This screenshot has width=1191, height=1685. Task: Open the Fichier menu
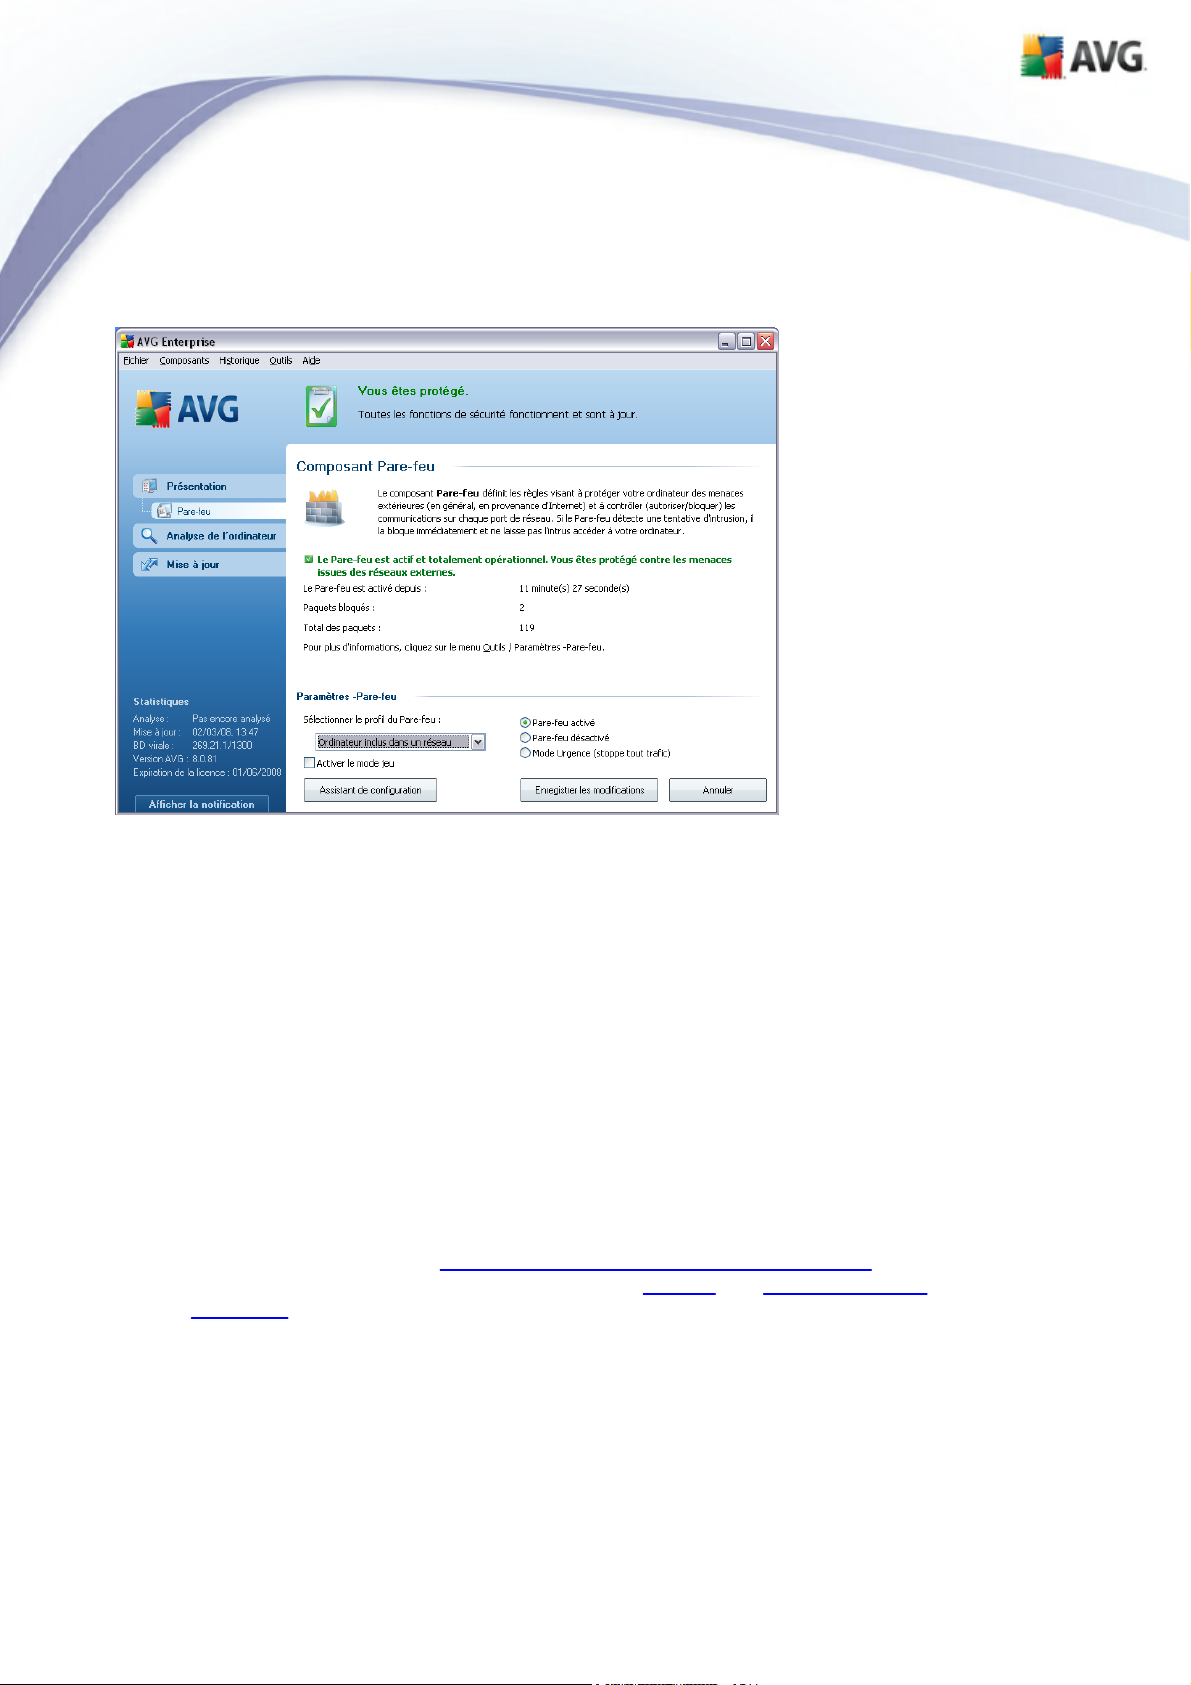pyautogui.click(x=135, y=361)
